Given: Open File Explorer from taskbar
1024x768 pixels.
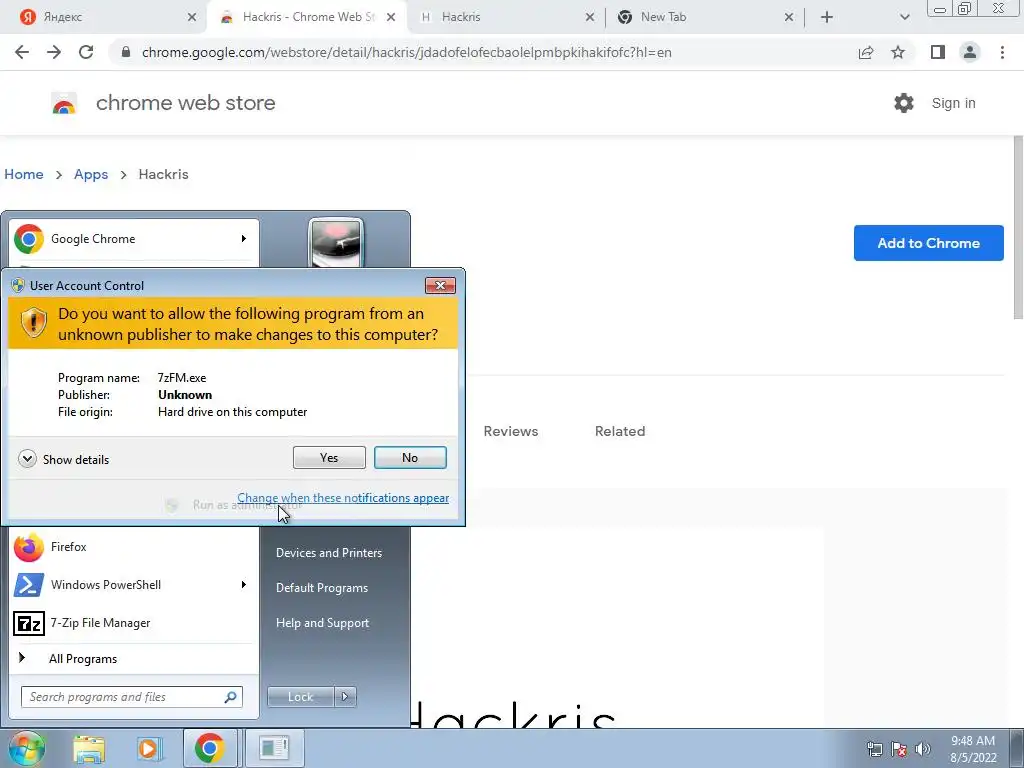Looking at the screenshot, I should (89, 748).
